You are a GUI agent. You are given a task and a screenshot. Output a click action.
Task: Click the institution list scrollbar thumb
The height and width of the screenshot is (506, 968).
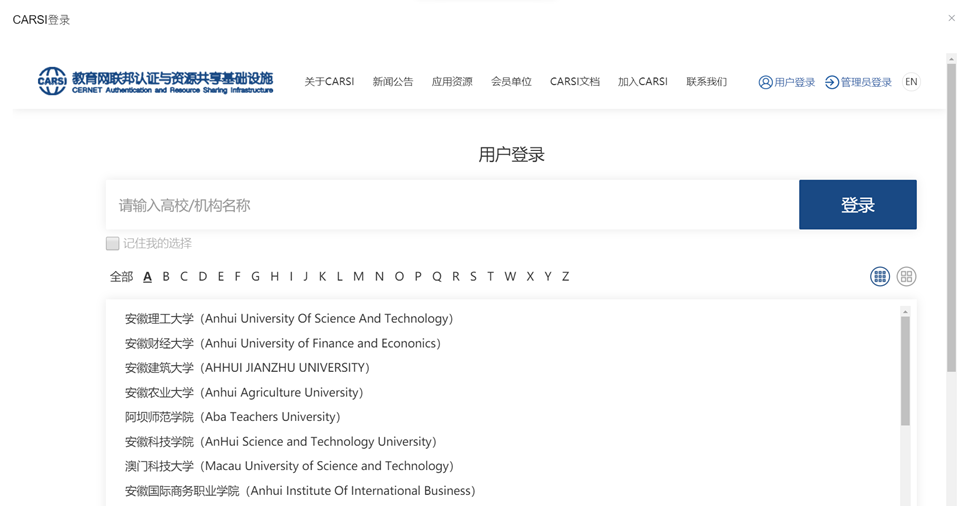(x=905, y=370)
